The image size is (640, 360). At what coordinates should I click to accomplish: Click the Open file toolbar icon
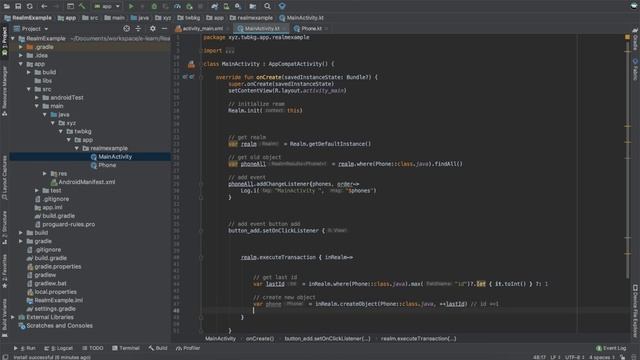(7, 6)
